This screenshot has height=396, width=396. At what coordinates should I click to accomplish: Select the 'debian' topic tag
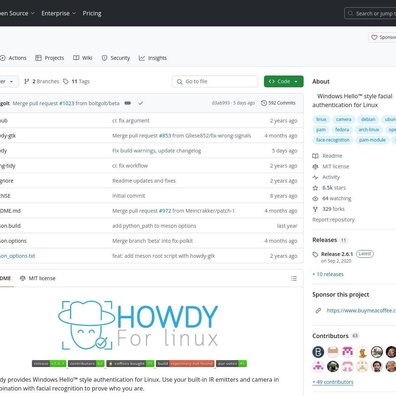point(368,119)
